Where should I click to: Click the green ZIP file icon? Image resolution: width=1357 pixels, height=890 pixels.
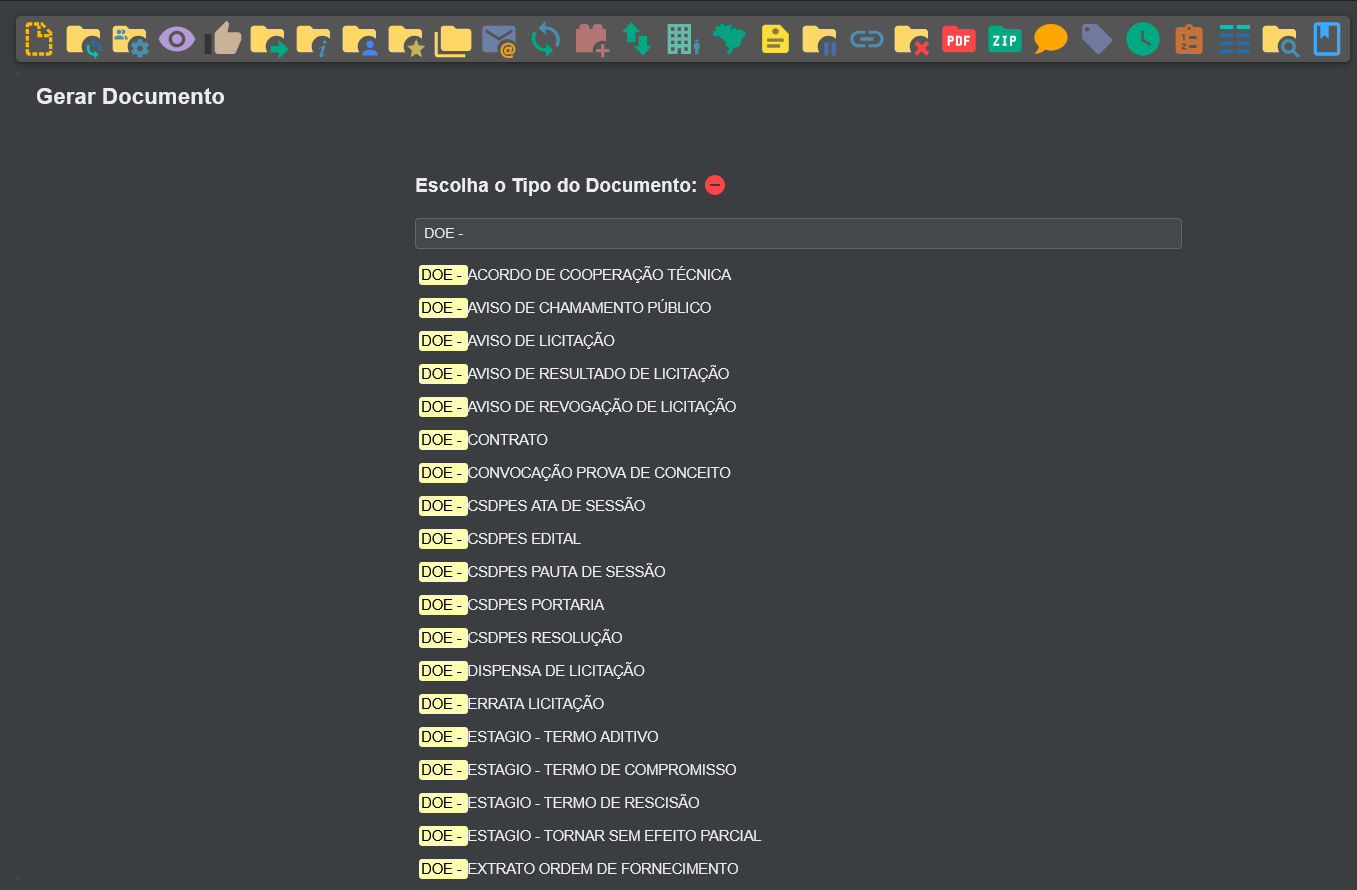click(x=1005, y=40)
